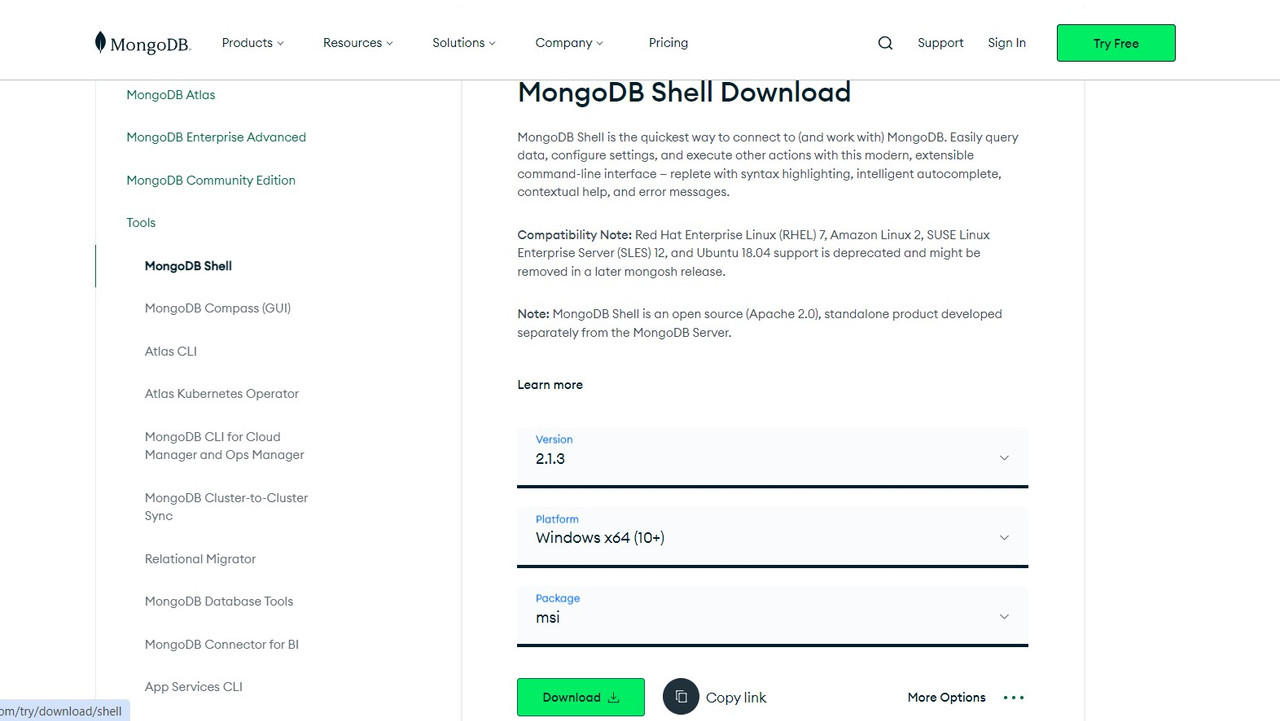
Task: Open the Solutions menu
Action: [464, 43]
